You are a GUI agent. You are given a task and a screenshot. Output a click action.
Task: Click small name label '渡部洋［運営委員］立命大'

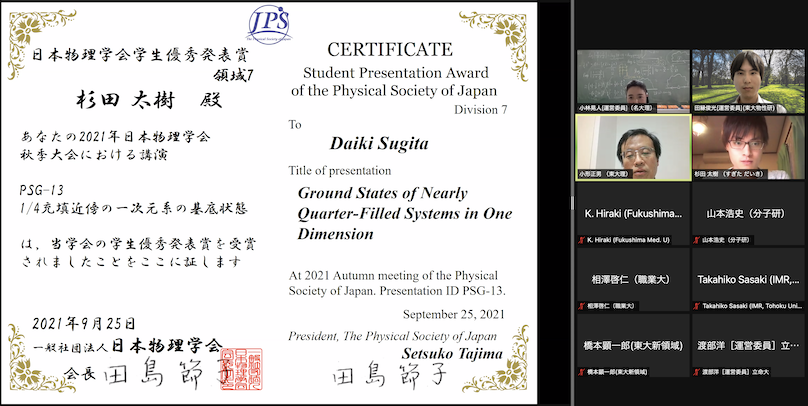click(735, 371)
